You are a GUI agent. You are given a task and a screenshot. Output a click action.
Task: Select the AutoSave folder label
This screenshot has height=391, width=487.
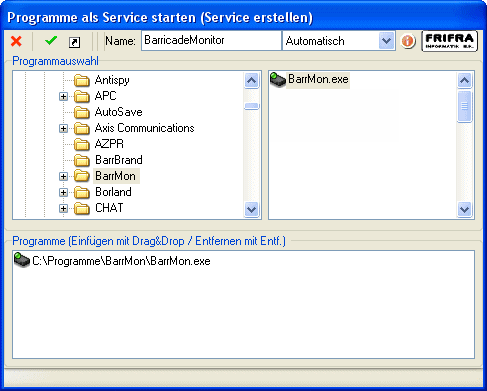(x=119, y=112)
